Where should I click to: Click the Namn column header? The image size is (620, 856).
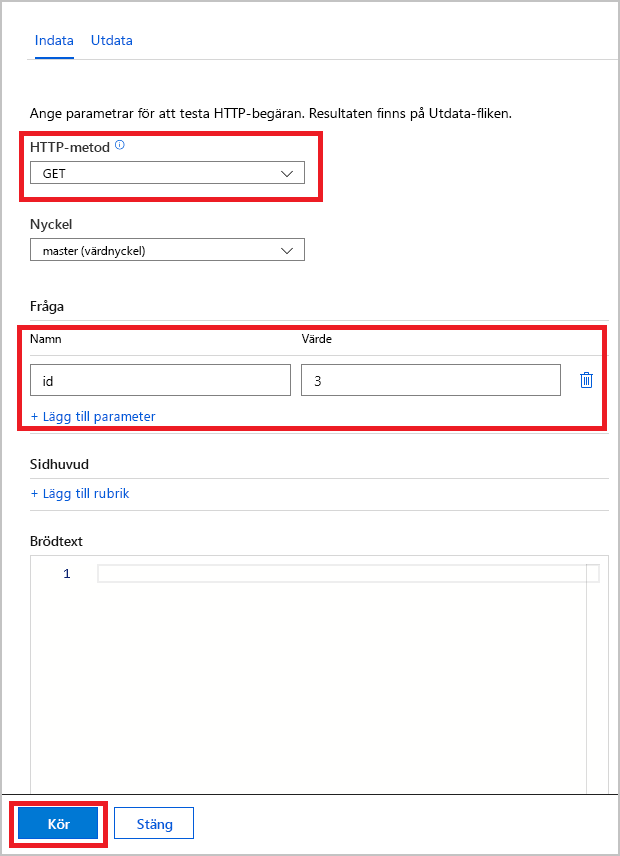(46, 339)
